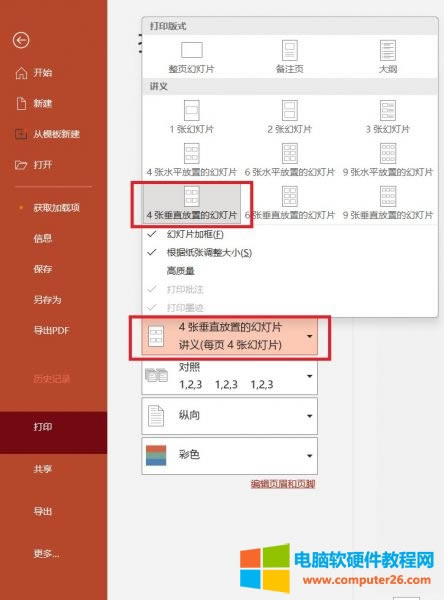Open the print layout dropdown showing 讲义

[x=230, y=336]
